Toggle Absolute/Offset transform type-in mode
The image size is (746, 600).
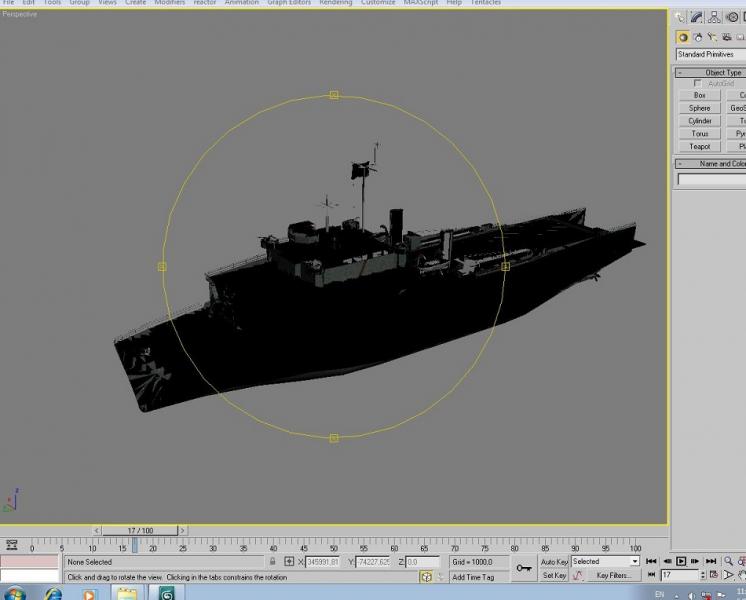[289, 562]
